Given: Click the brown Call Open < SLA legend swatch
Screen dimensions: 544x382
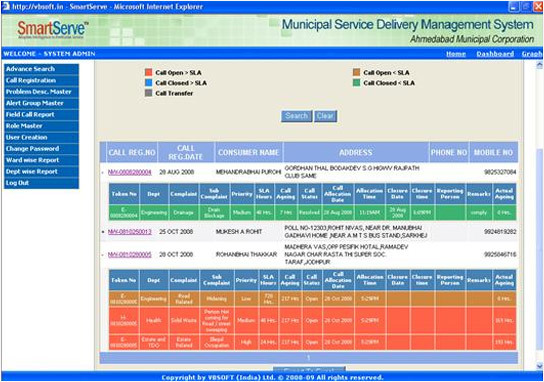Looking at the screenshot, I should (356, 72).
